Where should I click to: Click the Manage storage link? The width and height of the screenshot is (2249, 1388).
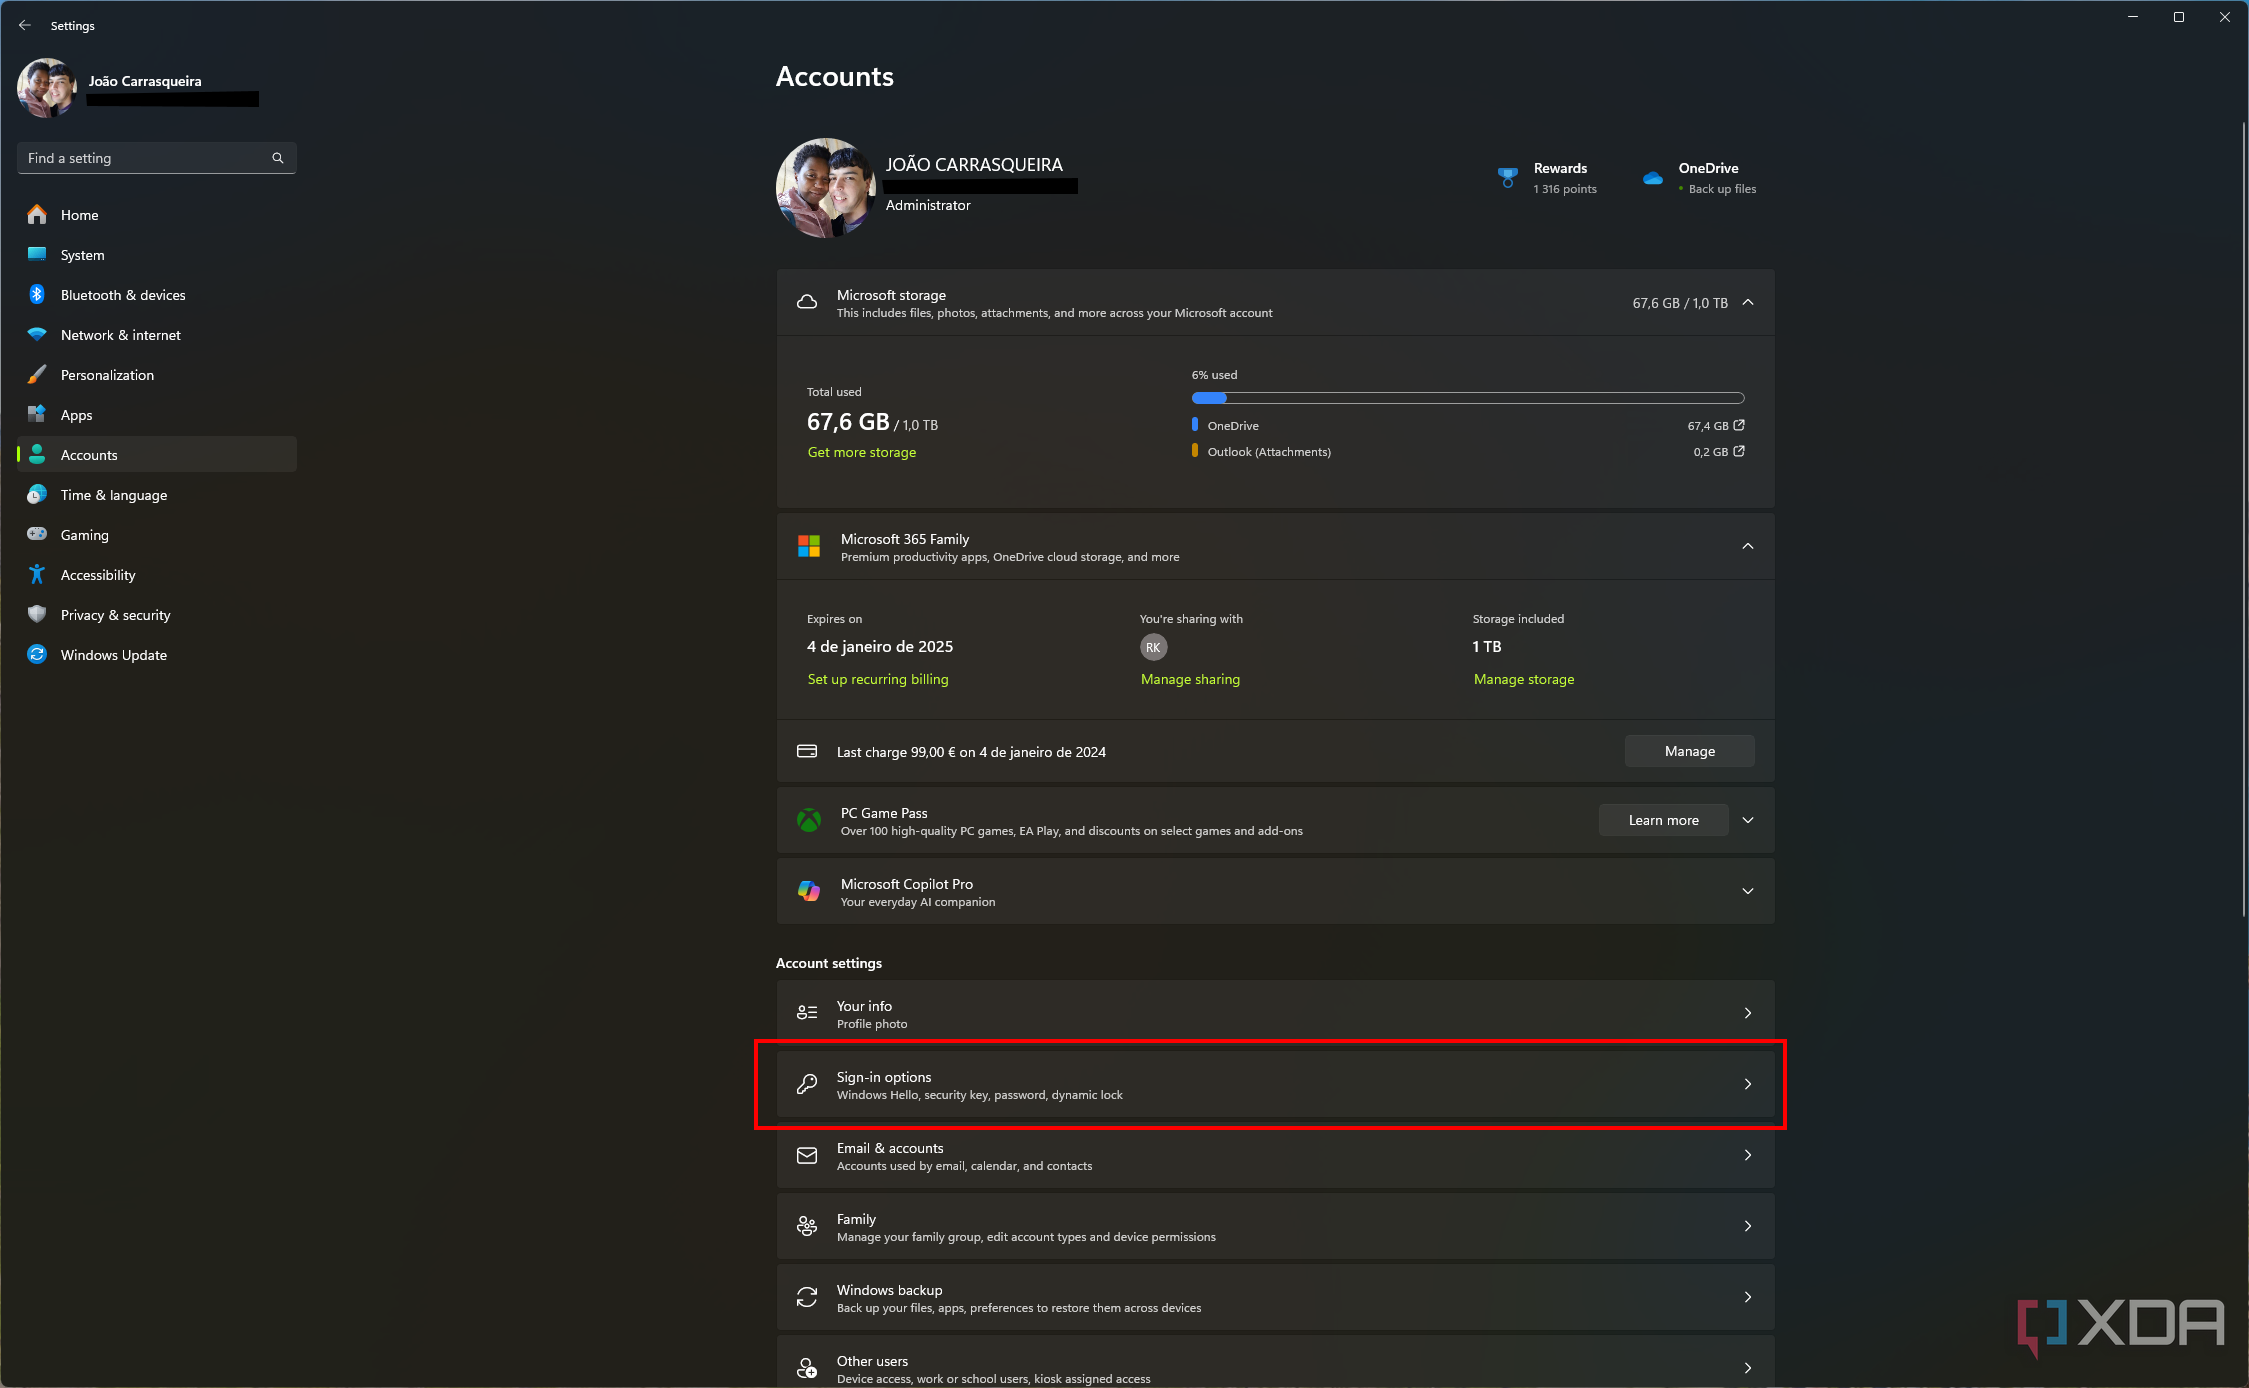(1524, 679)
